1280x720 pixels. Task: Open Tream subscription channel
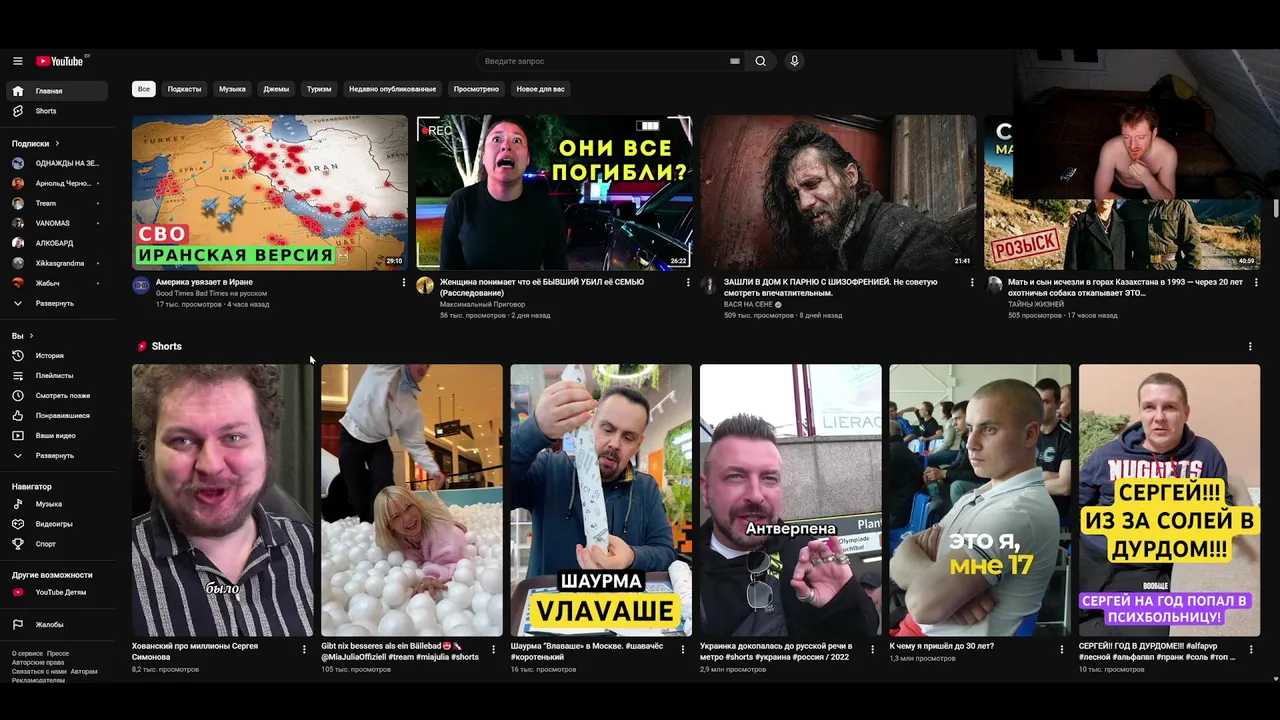pos(57,203)
